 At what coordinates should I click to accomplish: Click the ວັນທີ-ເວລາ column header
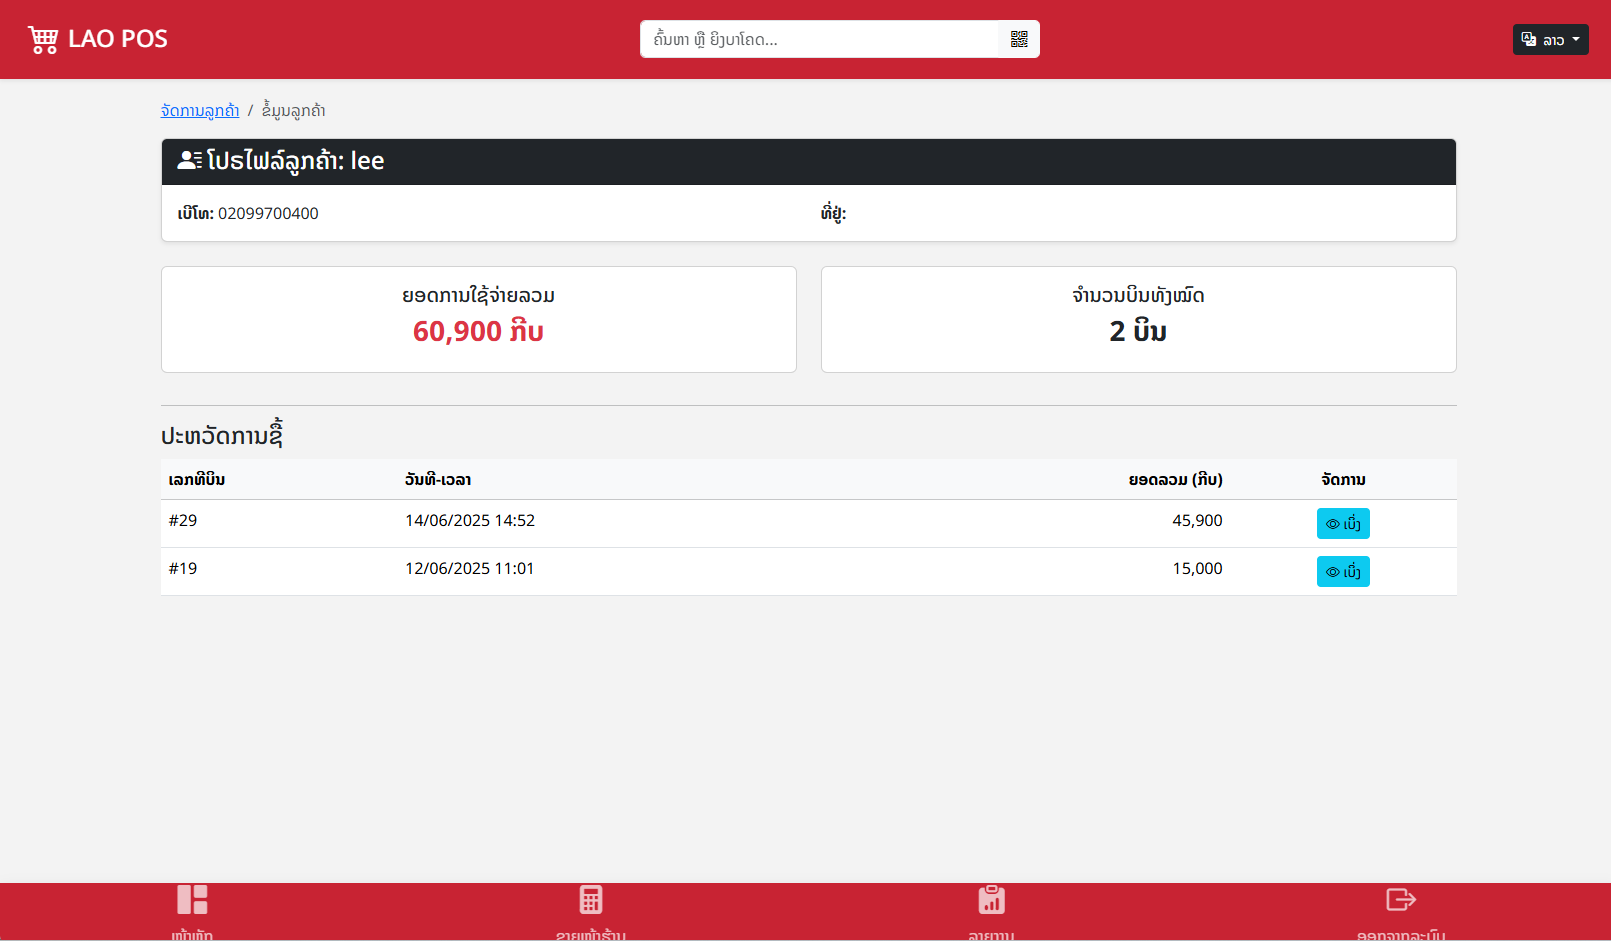click(x=438, y=480)
